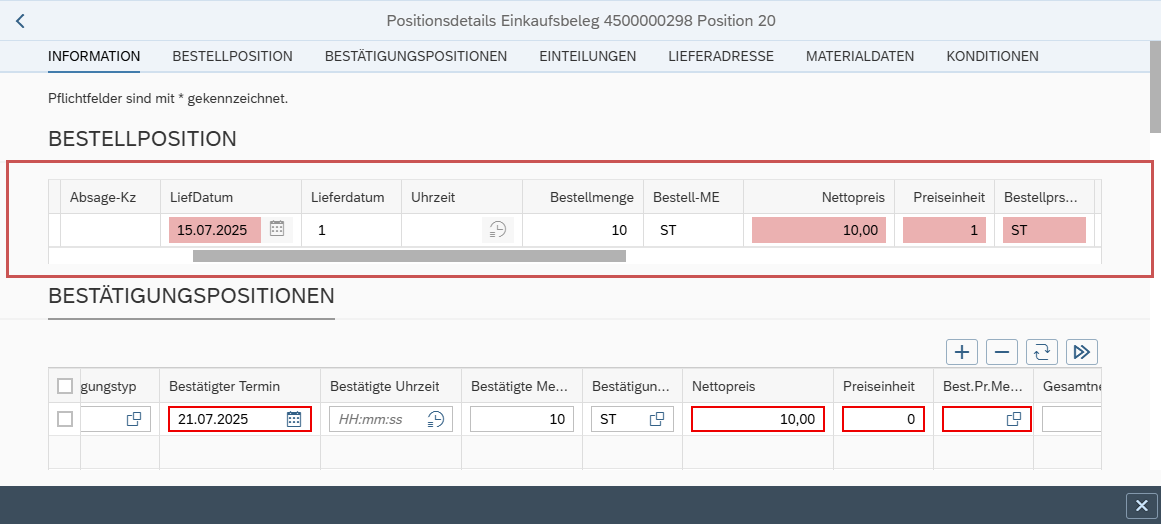Open the LIEFERADRESSE tab
This screenshot has width=1161, height=524.
[x=721, y=56]
